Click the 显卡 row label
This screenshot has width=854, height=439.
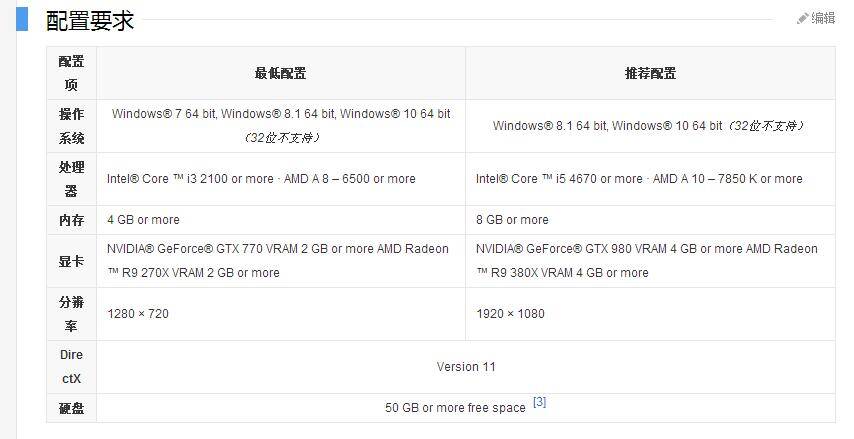tap(71, 260)
